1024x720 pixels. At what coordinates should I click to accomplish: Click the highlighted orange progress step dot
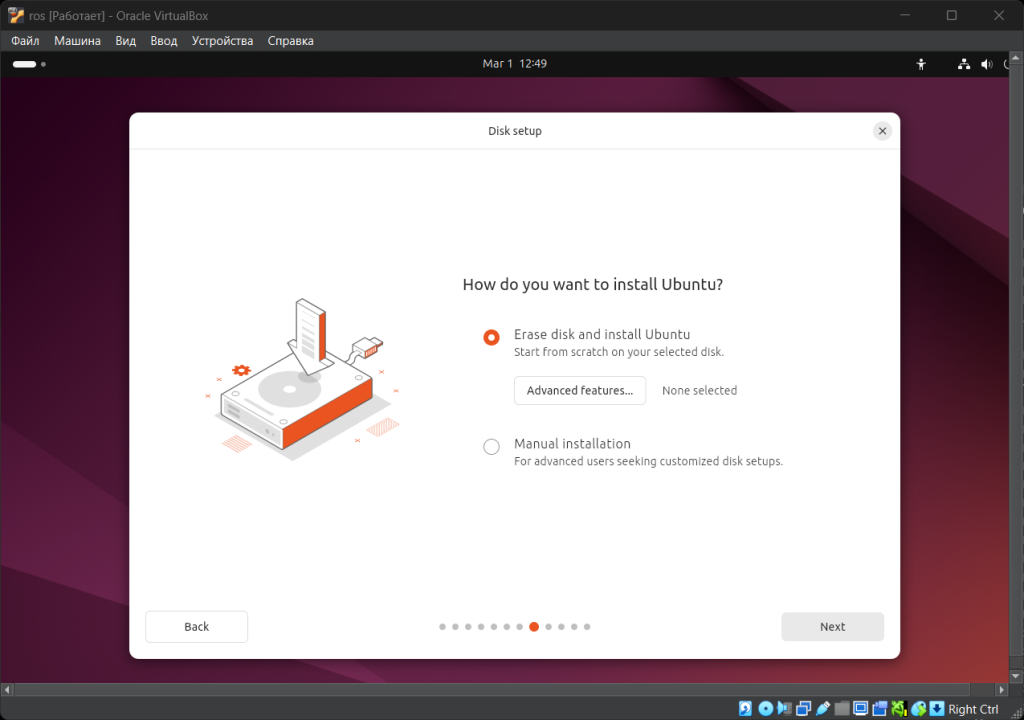(534, 627)
